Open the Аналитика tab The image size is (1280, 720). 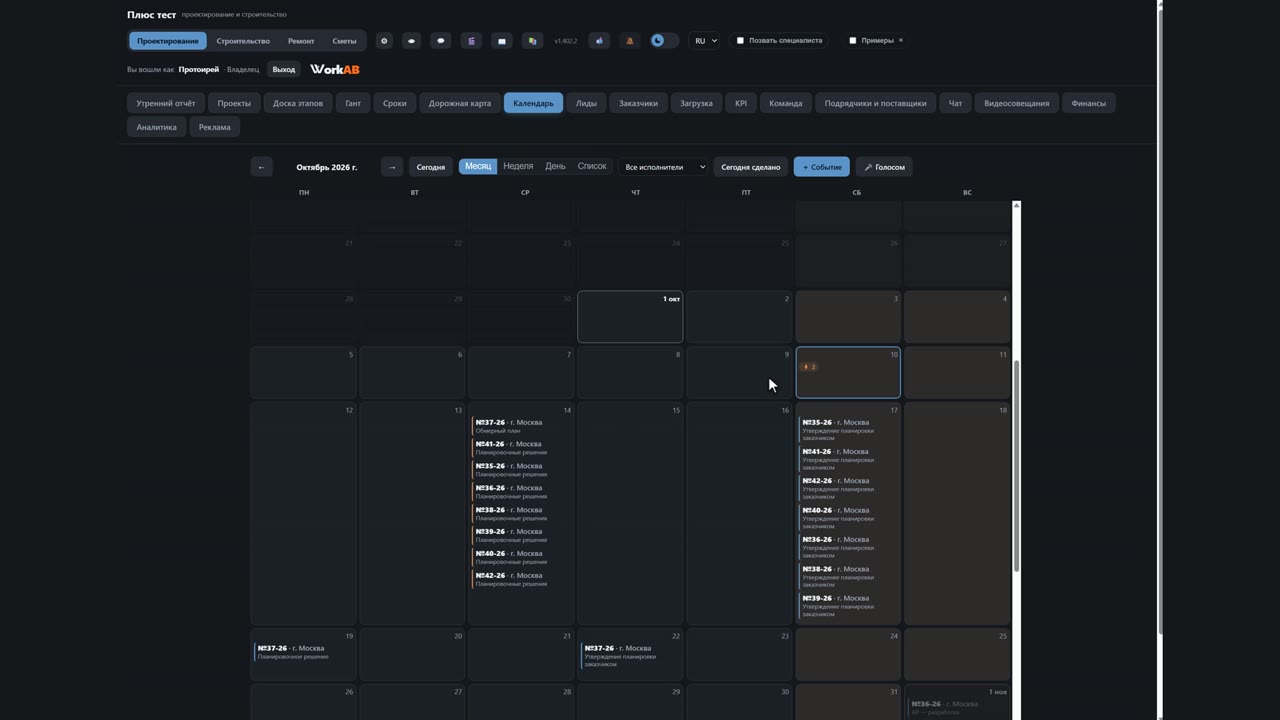(x=156, y=127)
